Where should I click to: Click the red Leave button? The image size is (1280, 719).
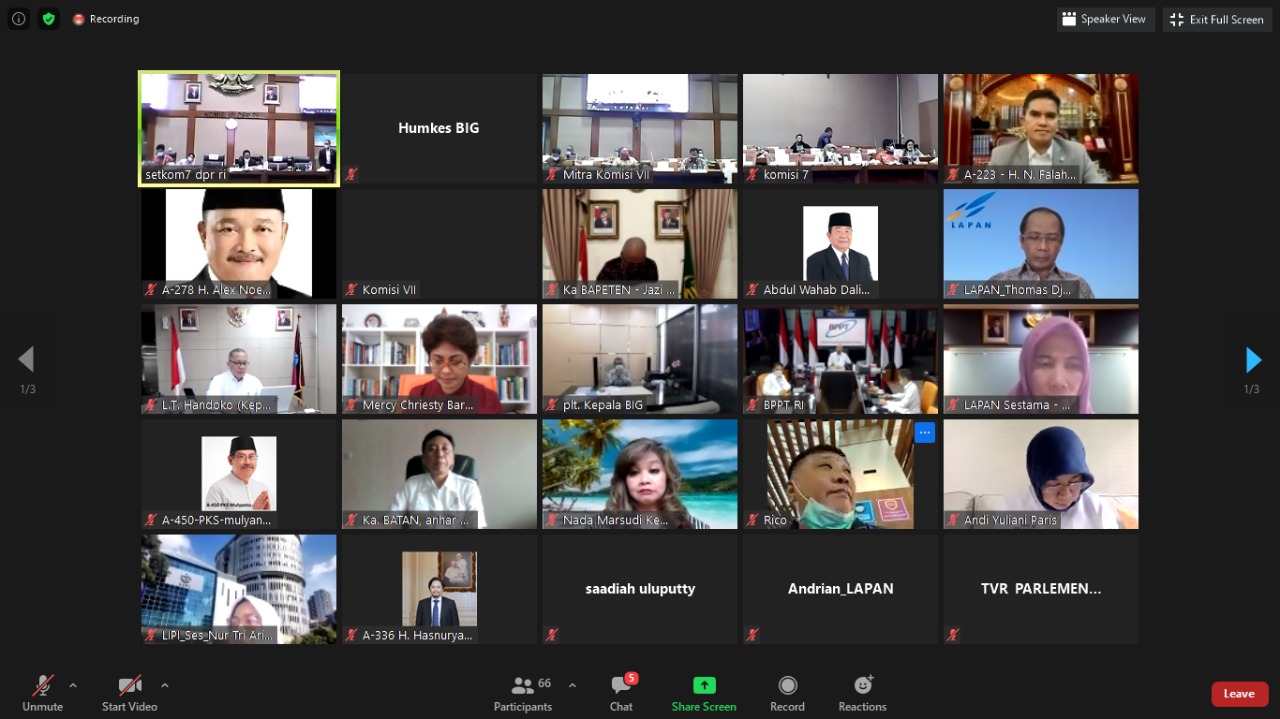click(x=1239, y=694)
